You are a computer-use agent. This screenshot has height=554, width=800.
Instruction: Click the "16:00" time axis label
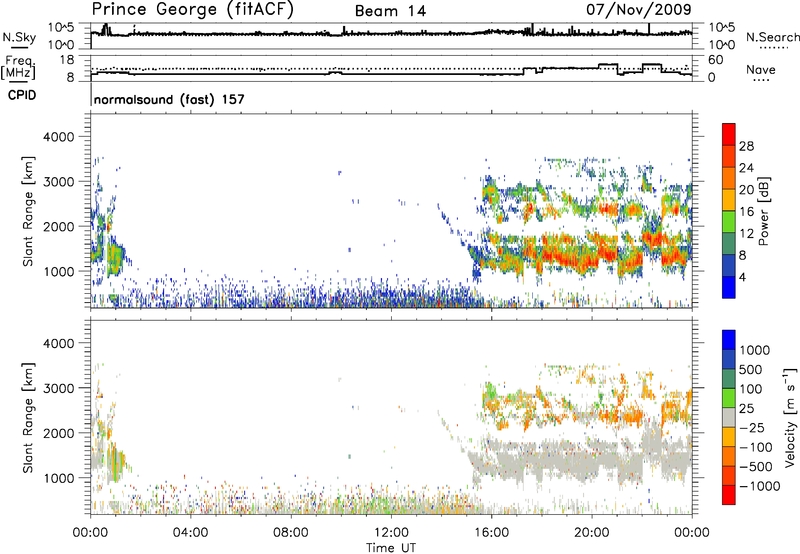[x=491, y=533]
